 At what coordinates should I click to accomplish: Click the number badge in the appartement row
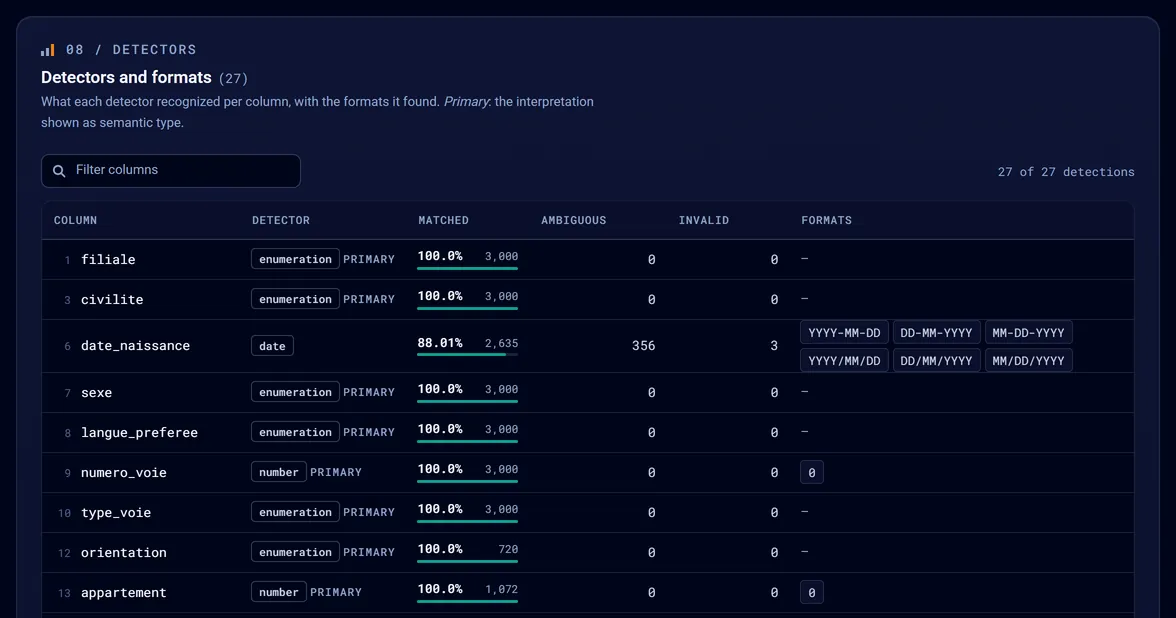[x=279, y=592]
